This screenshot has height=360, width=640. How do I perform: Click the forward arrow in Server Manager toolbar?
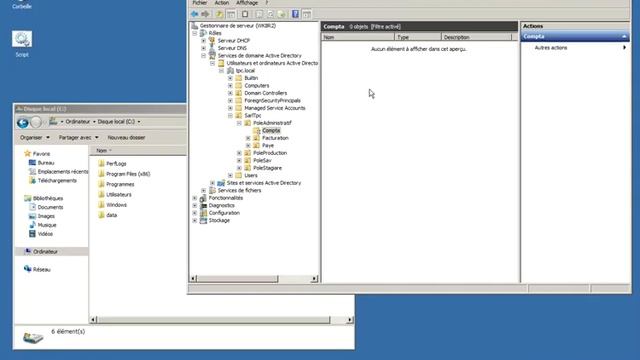click(205, 14)
